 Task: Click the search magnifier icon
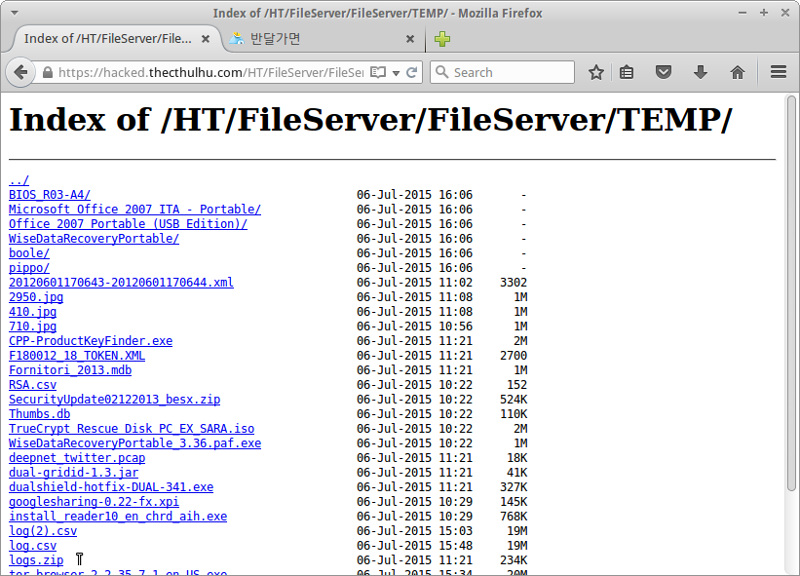tap(442, 72)
